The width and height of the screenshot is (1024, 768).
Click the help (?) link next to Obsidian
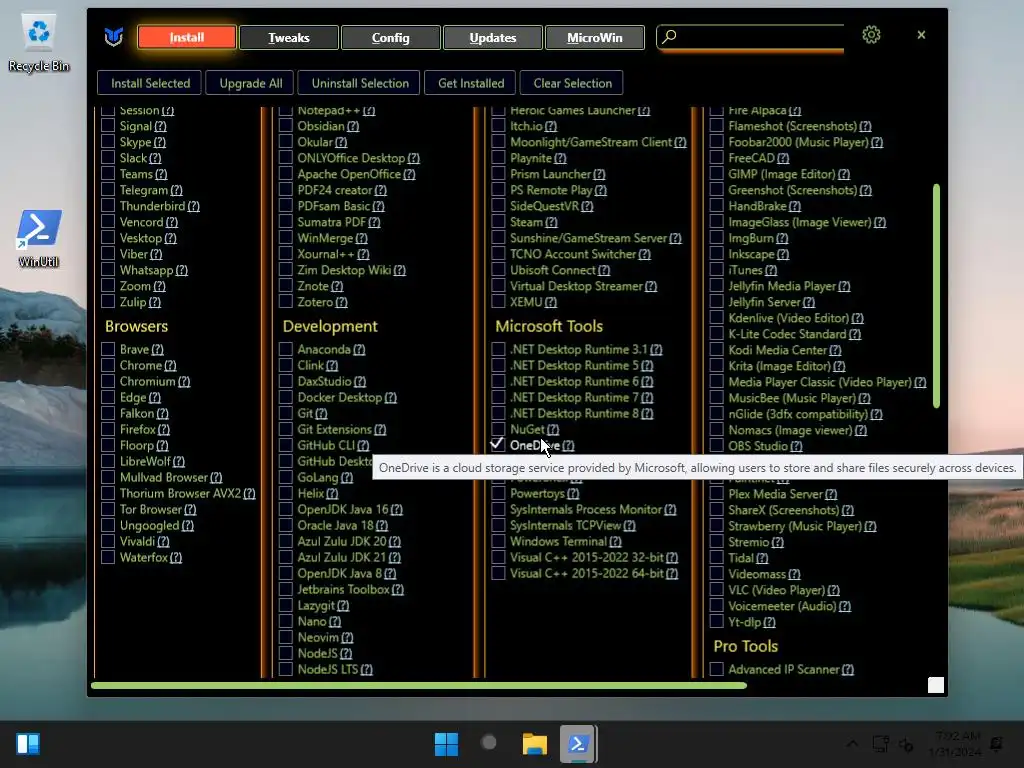(353, 126)
